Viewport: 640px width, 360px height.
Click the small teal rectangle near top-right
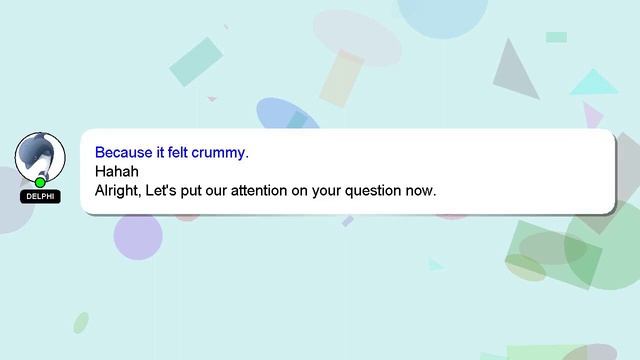[556, 37]
